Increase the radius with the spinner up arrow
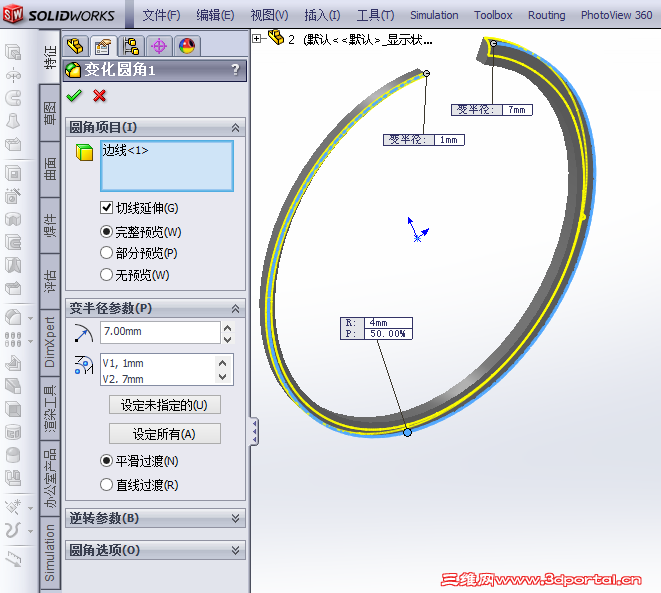 [228, 327]
